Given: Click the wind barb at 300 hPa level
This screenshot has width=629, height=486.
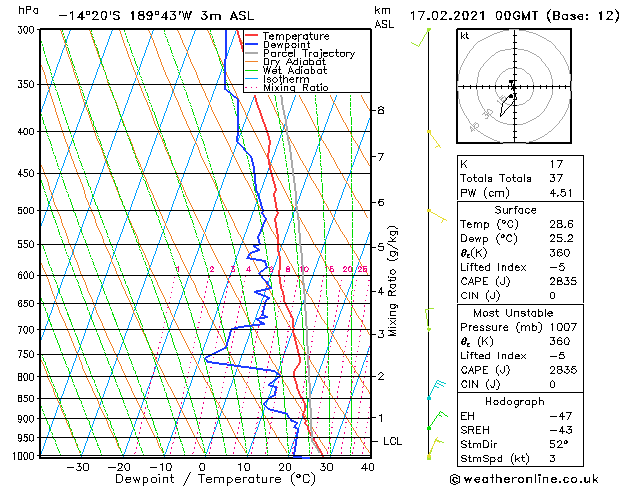Looking at the screenshot, I should point(421,37).
